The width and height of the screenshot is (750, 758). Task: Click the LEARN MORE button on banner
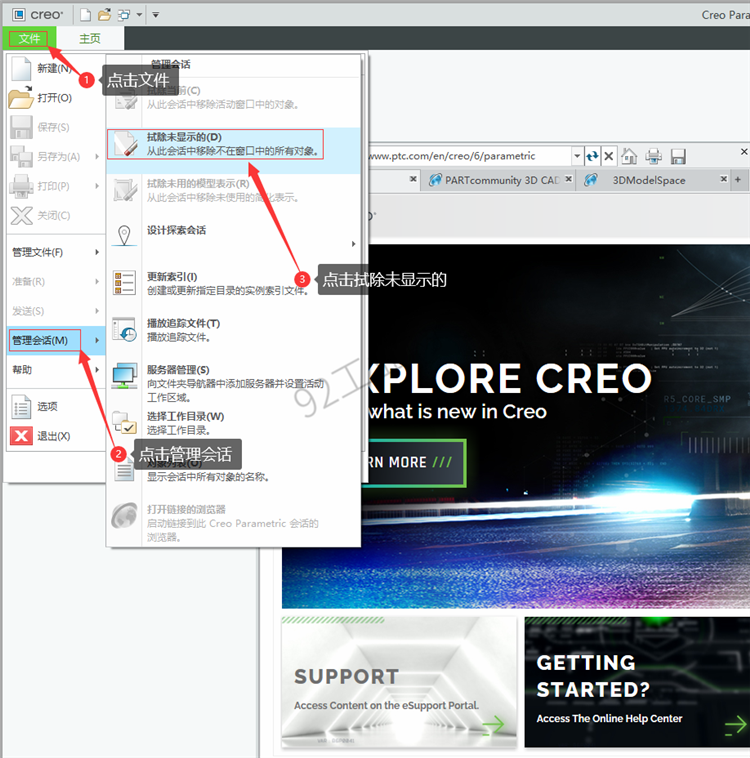(x=416, y=463)
